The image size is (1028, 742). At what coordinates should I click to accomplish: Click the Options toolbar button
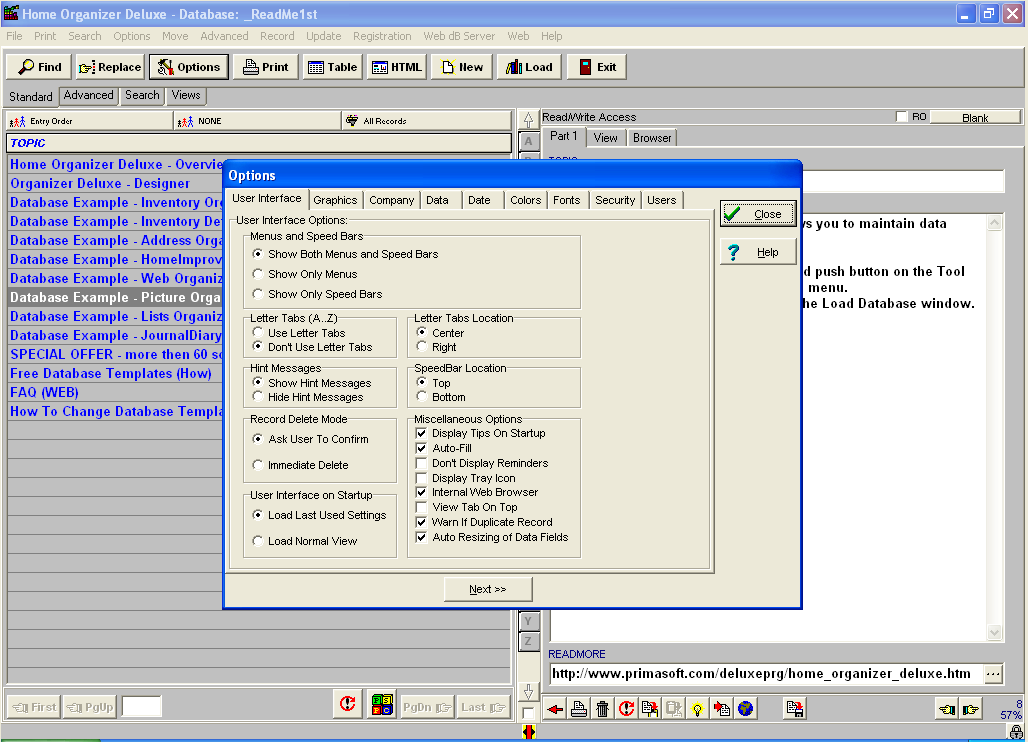pyautogui.click(x=189, y=67)
